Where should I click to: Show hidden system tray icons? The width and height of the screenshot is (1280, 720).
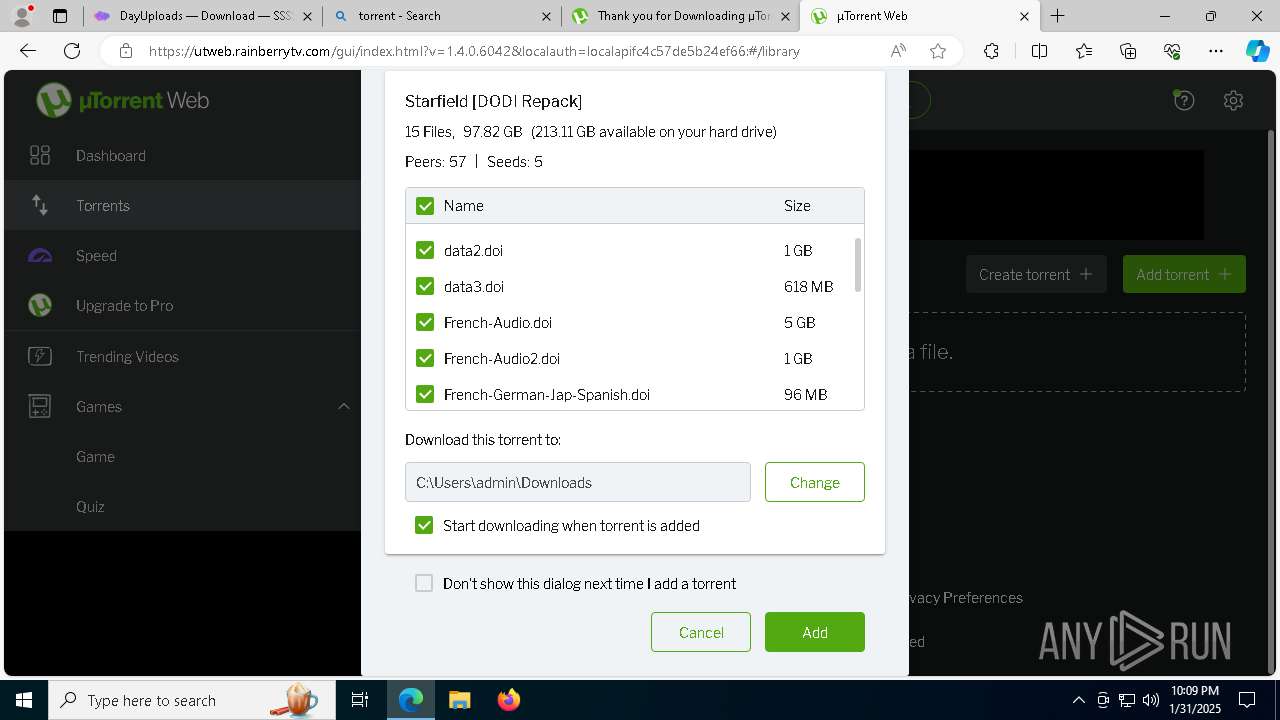coord(1078,700)
